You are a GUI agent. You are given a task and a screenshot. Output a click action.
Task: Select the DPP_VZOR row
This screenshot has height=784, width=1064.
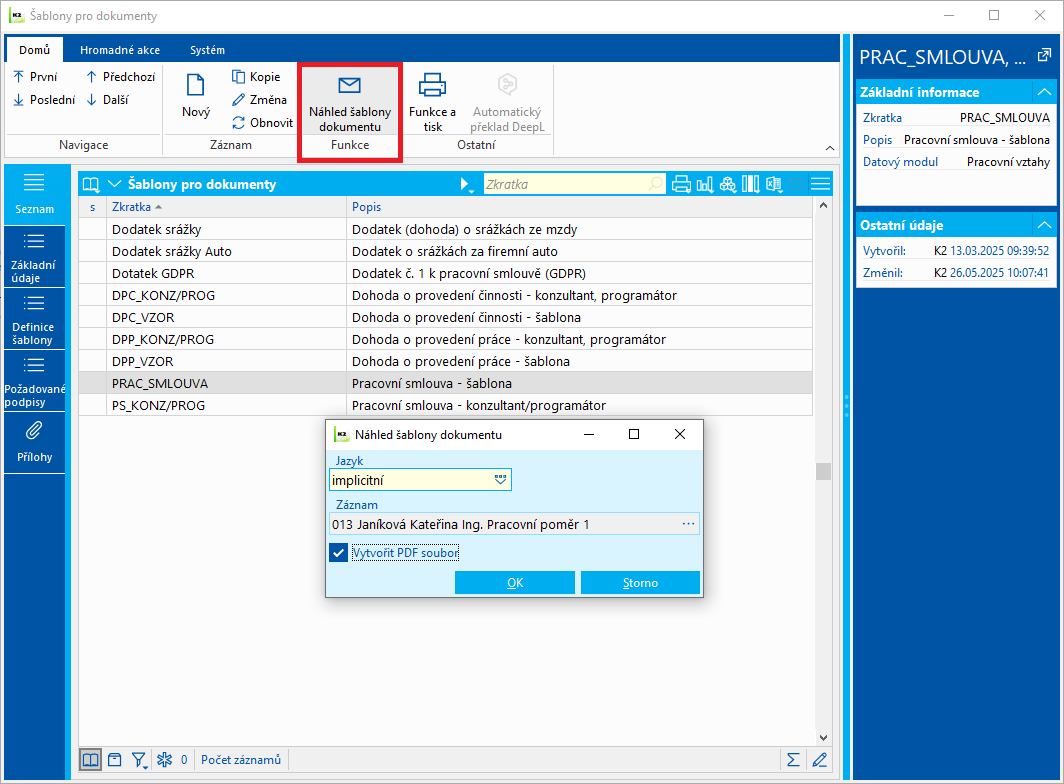445,361
